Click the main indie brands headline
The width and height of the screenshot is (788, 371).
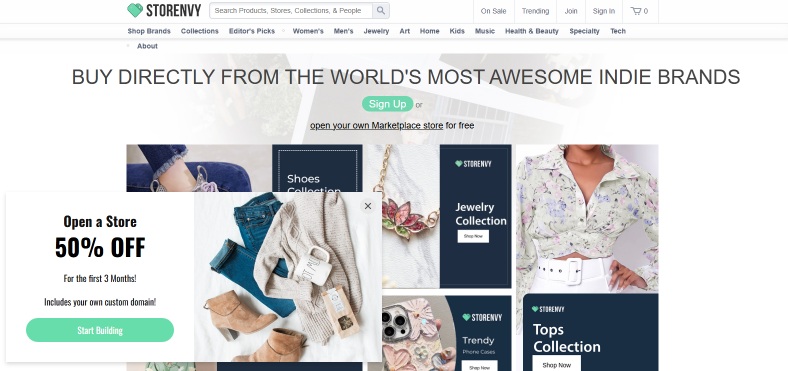coord(406,77)
